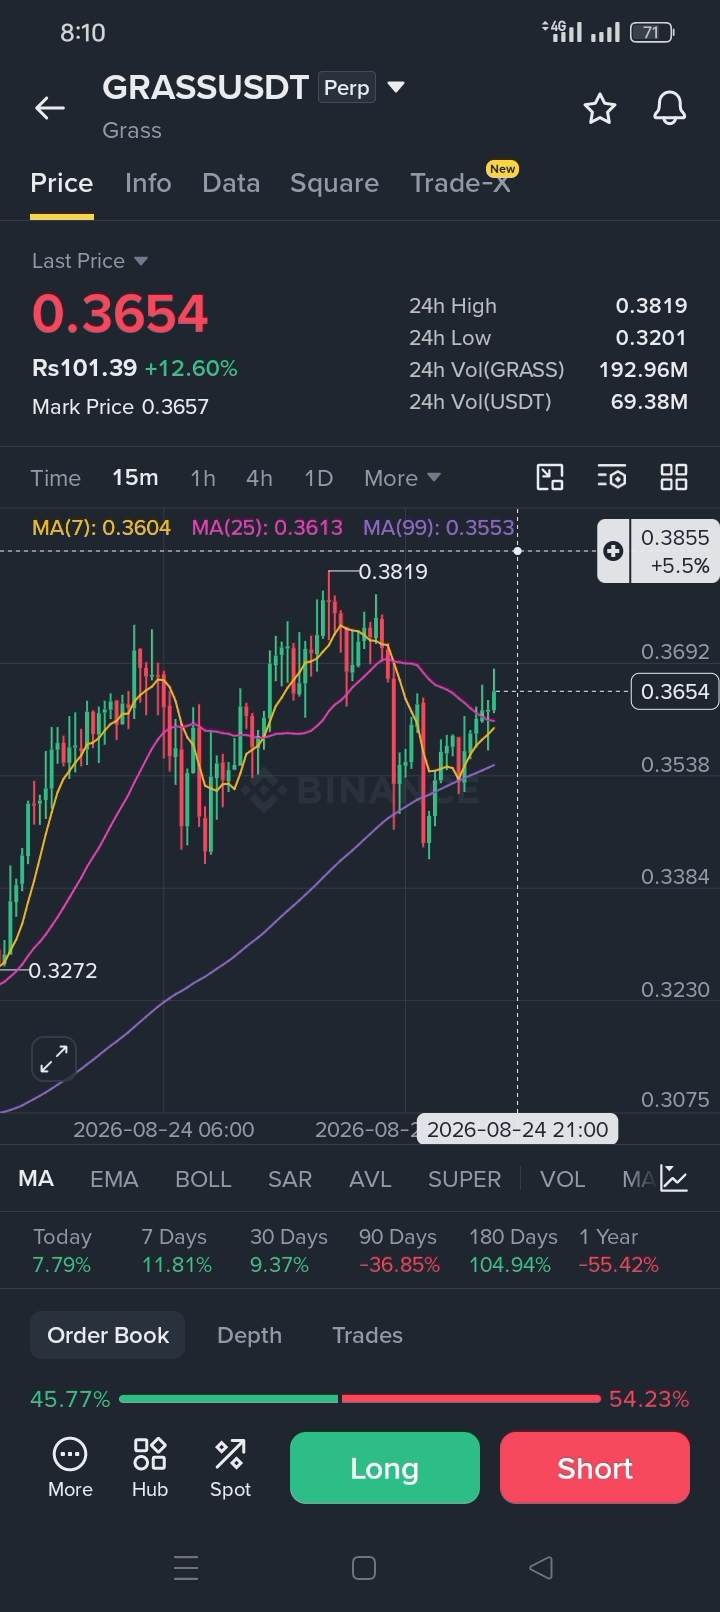720x1612 pixels.
Task: Switch to the Data tab
Action: pos(231,183)
